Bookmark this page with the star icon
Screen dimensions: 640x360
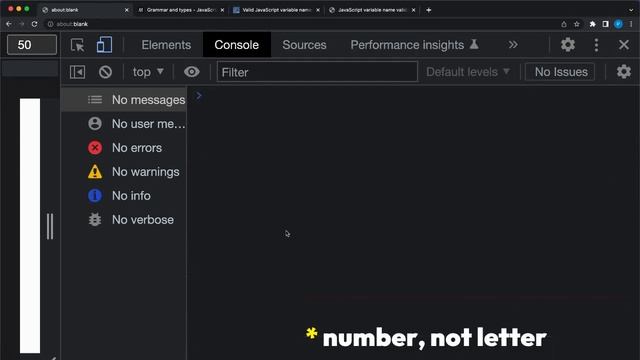577,24
